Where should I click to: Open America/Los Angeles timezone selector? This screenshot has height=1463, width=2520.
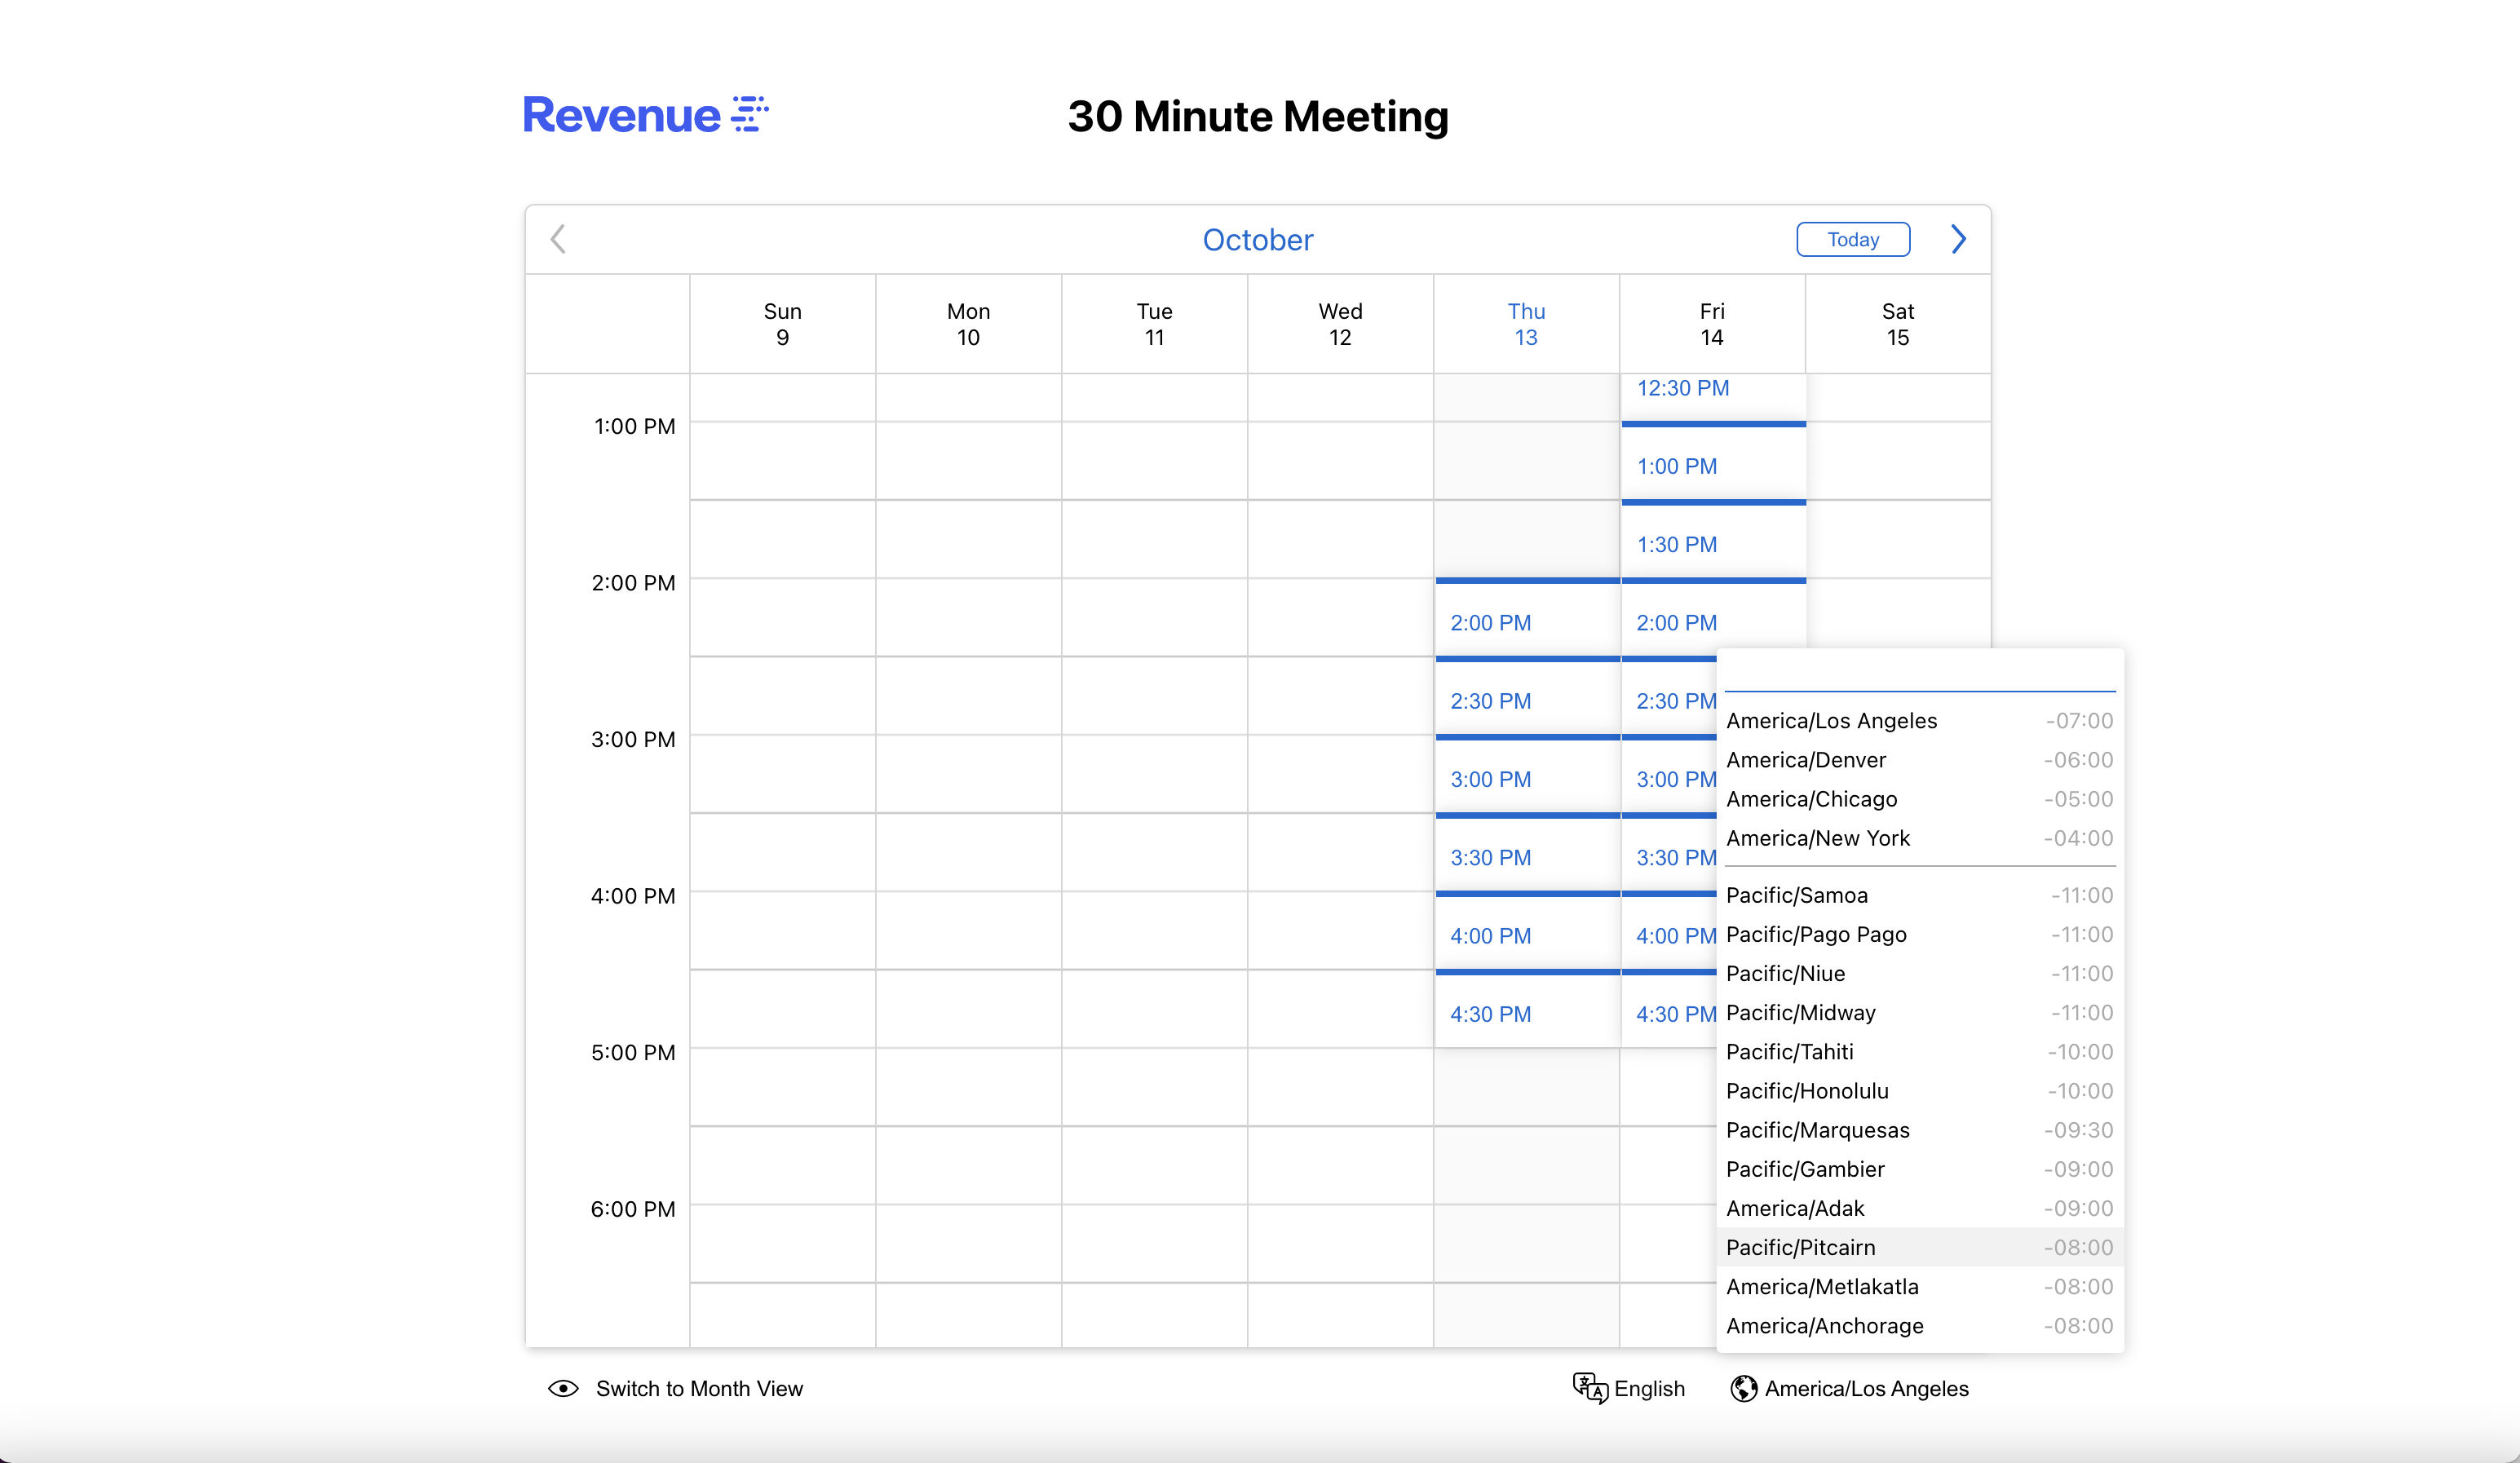pyautogui.click(x=1866, y=1388)
